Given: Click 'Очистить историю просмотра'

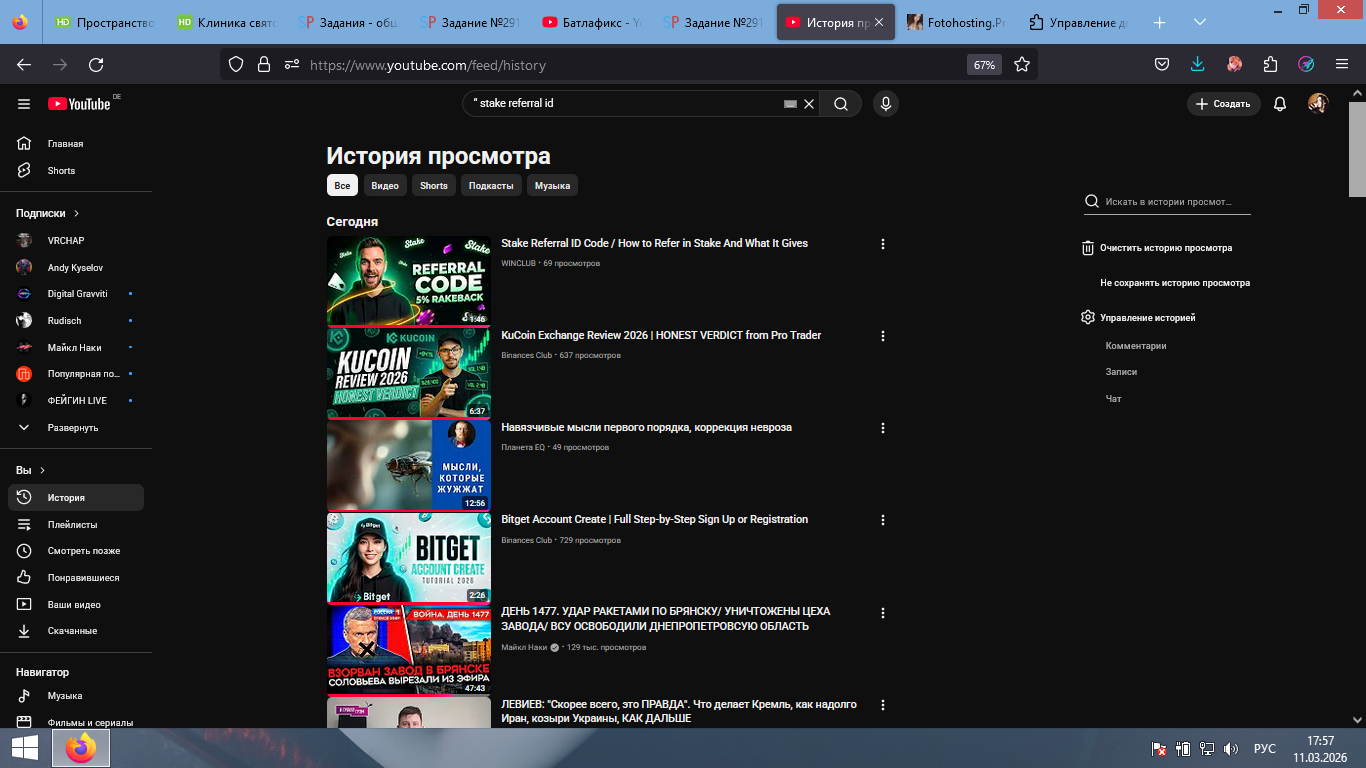Looking at the screenshot, I should pyautogui.click(x=1165, y=248).
